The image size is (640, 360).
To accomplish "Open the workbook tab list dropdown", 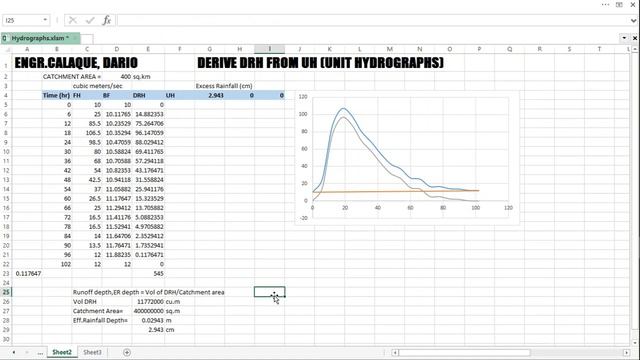I will (624, 38).
